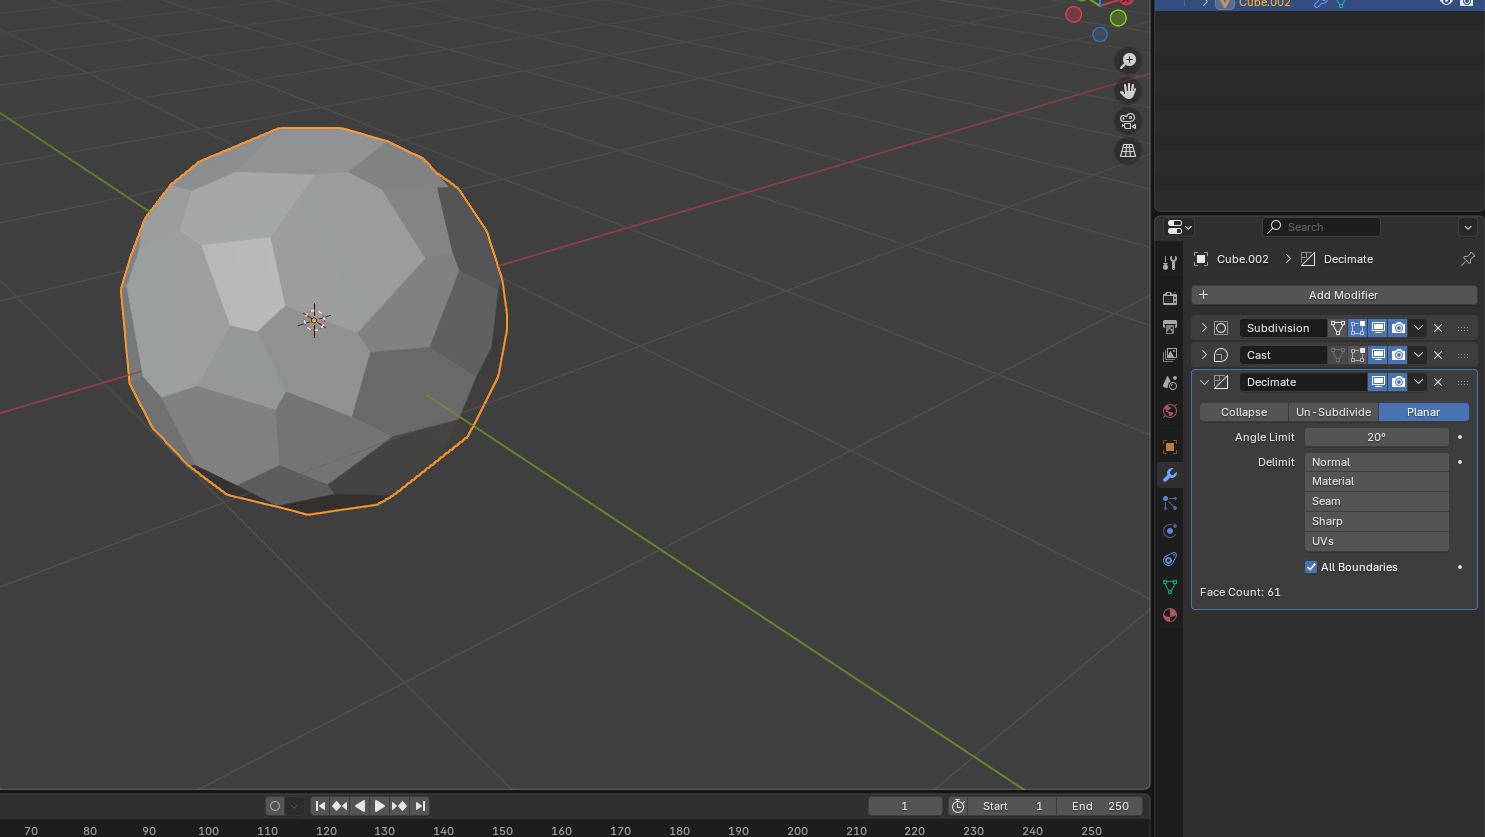Select the pan hand viewport control

pos(1128,91)
